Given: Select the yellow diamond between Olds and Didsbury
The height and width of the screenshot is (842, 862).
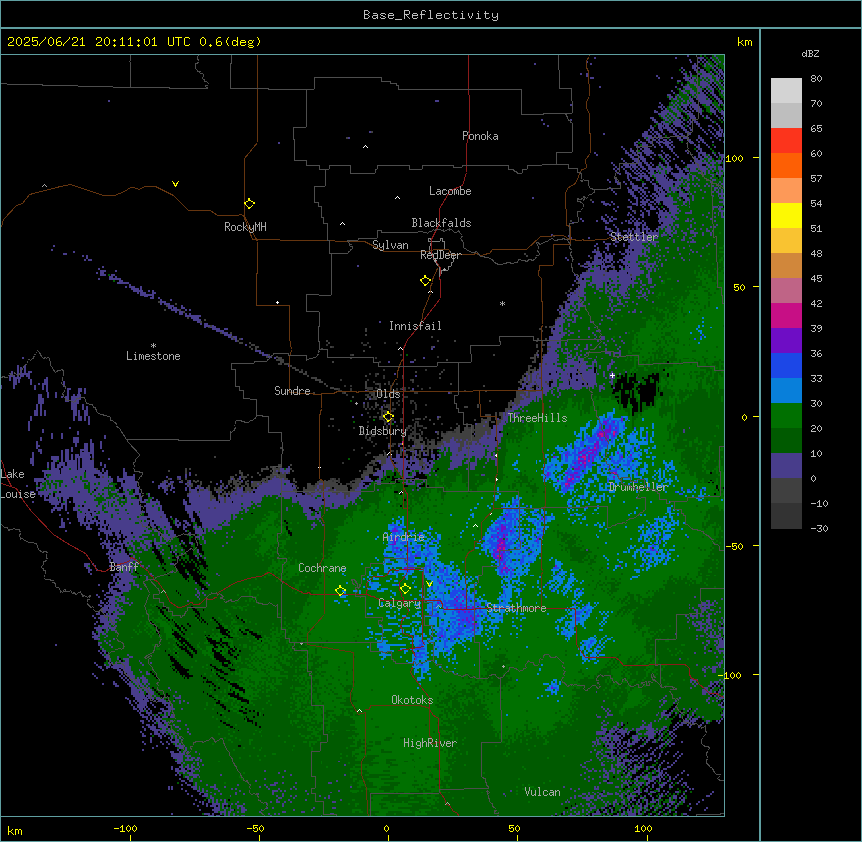Looking at the screenshot, I should coord(388,417).
